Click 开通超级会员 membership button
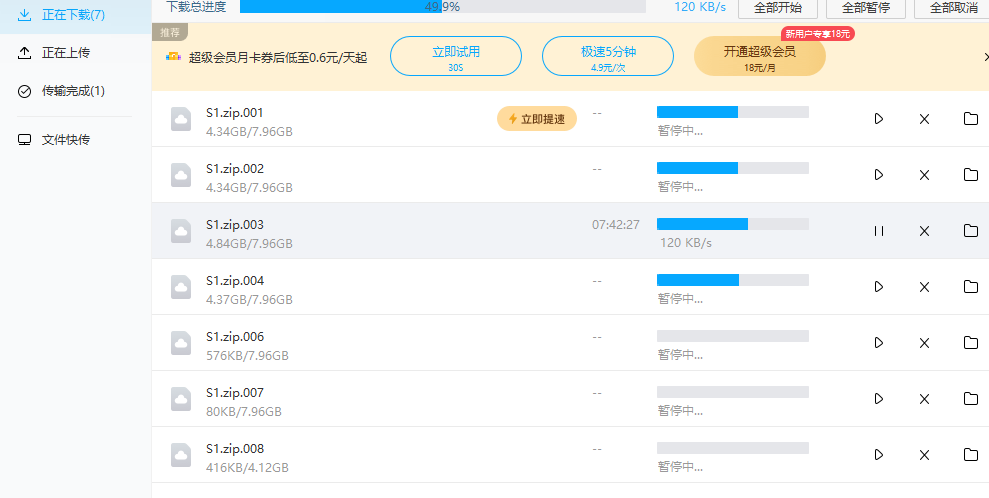Image resolution: width=989 pixels, height=498 pixels. click(x=759, y=56)
